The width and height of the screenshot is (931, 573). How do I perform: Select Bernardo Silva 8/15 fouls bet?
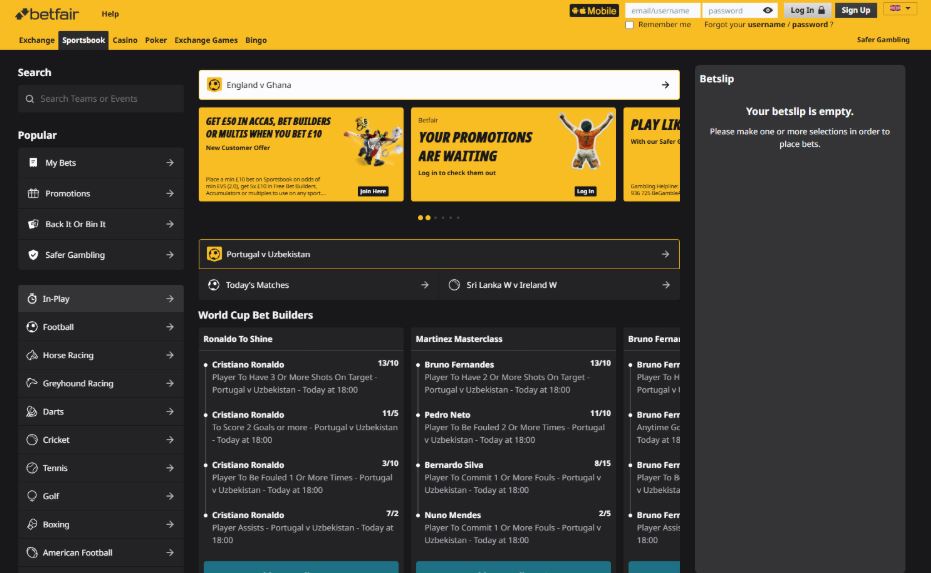click(514, 477)
